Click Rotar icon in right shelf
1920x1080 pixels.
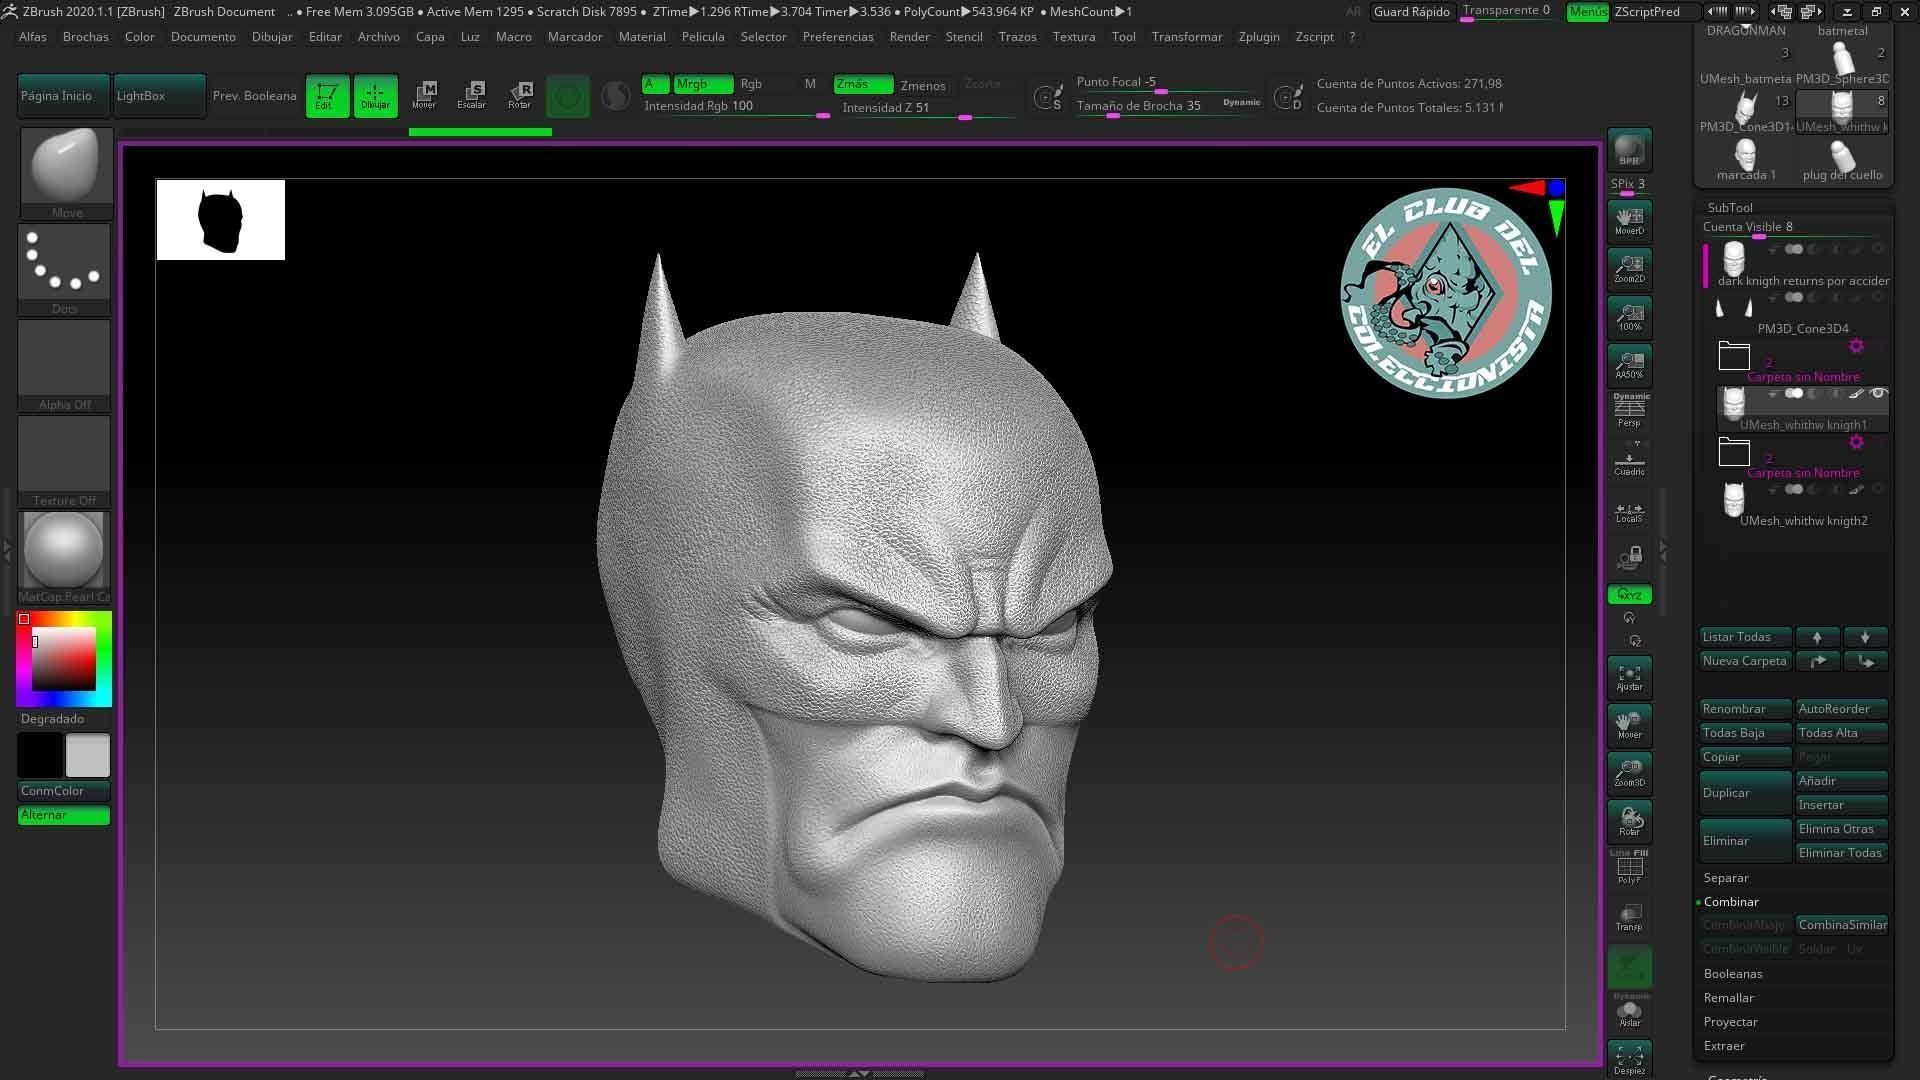[x=1629, y=821]
